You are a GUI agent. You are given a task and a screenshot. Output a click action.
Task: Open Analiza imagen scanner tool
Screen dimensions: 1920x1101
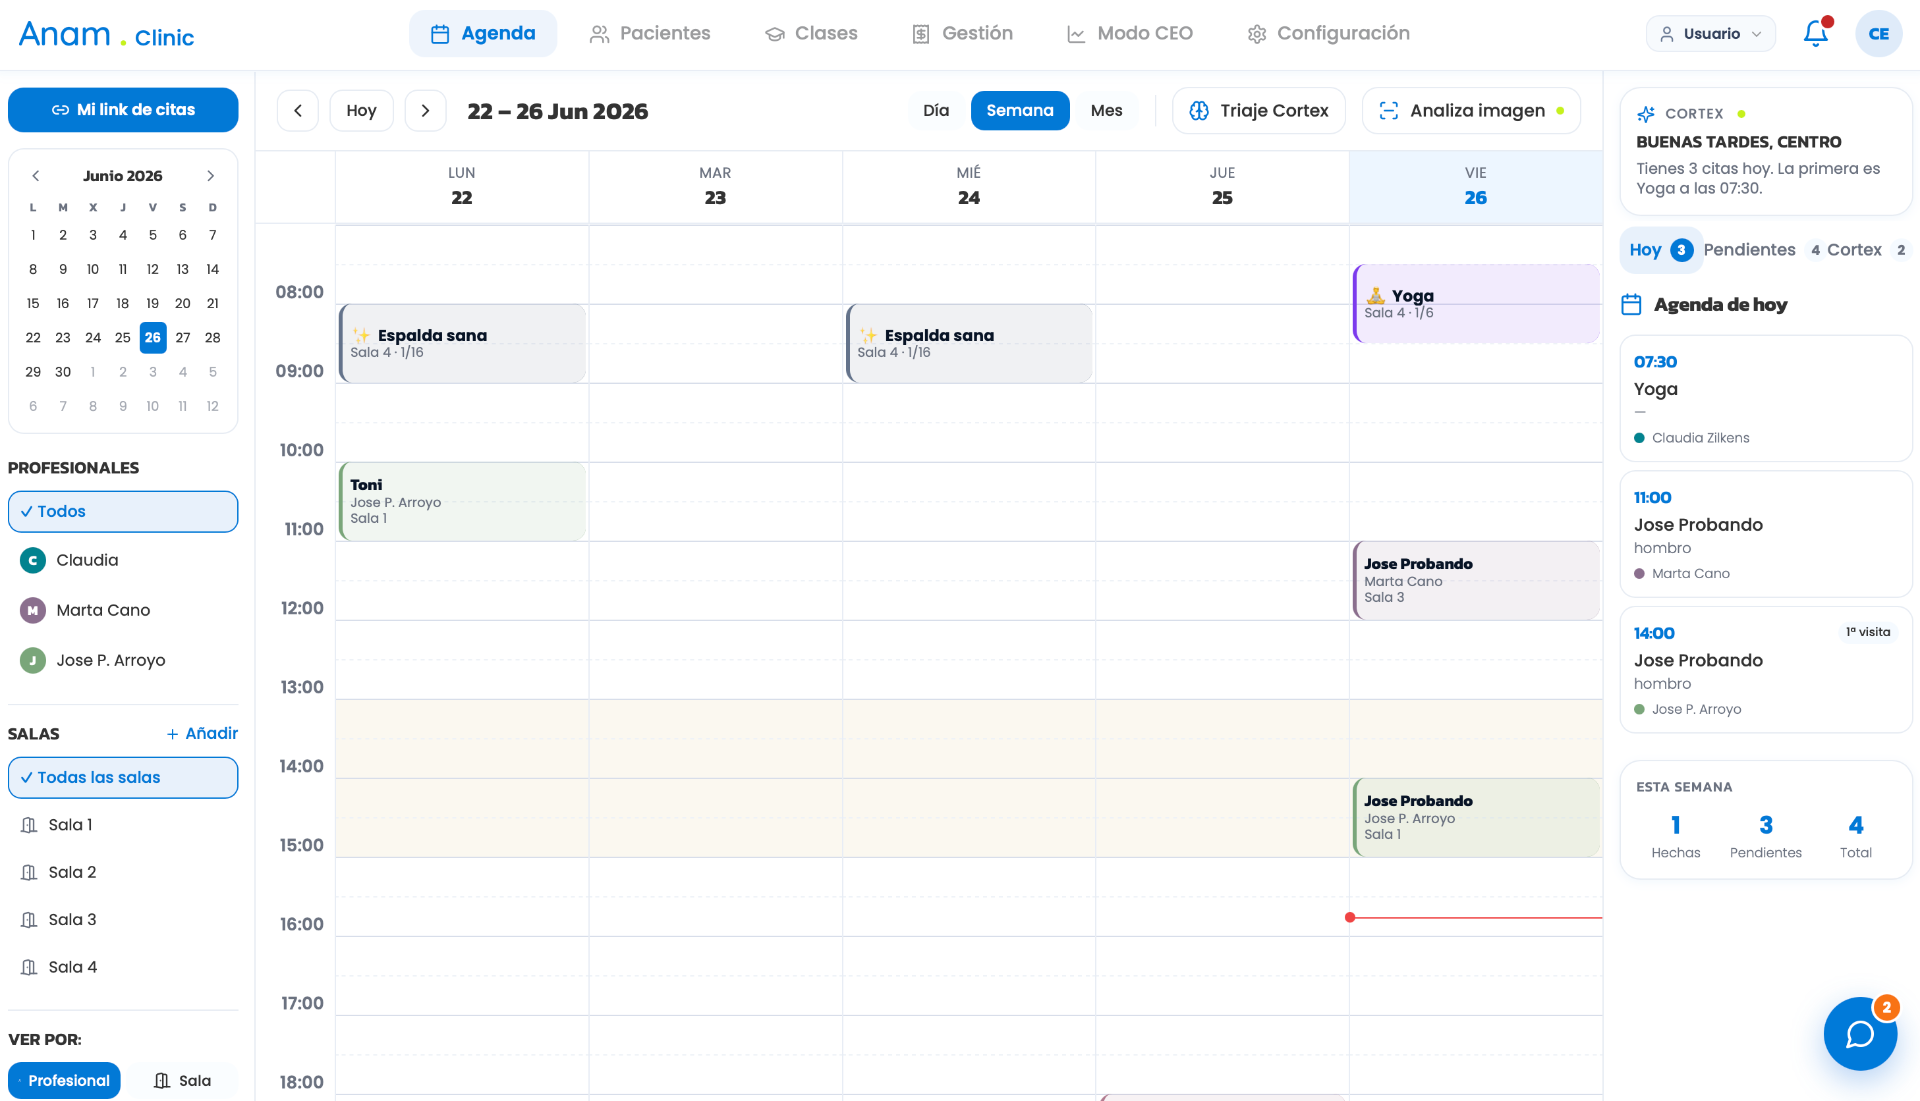[1471, 111]
